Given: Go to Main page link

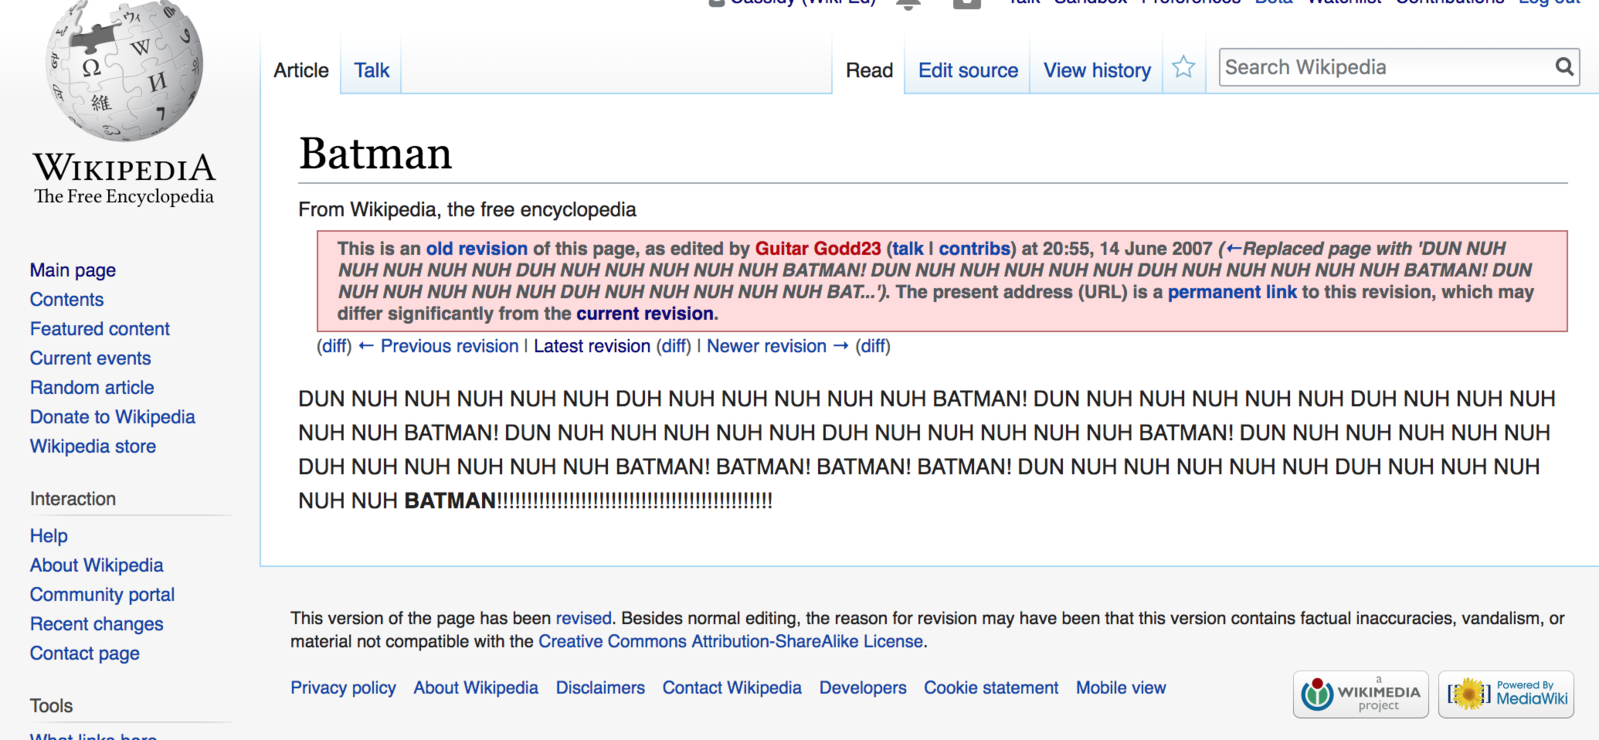Looking at the screenshot, I should (73, 270).
